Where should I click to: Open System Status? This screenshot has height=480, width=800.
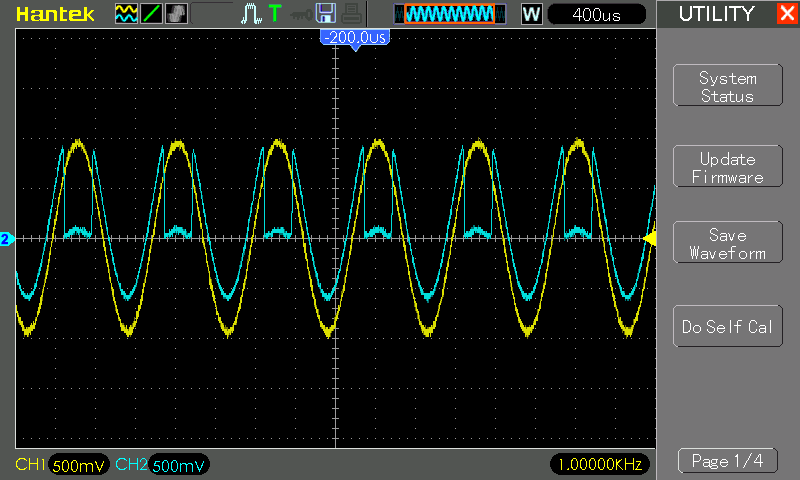pyautogui.click(x=728, y=85)
